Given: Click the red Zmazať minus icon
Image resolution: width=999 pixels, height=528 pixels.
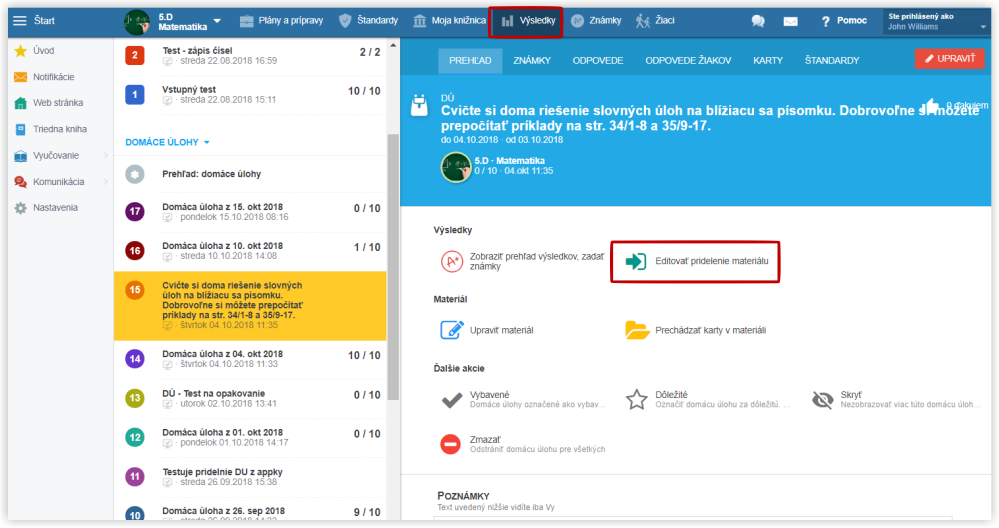Looking at the screenshot, I should pyautogui.click(x=450, y=444).
